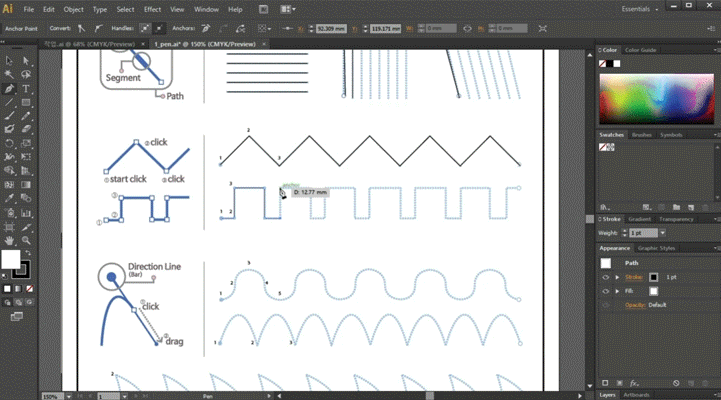Hide the Stroke attribute visibility eye

(x=606, y=277)
